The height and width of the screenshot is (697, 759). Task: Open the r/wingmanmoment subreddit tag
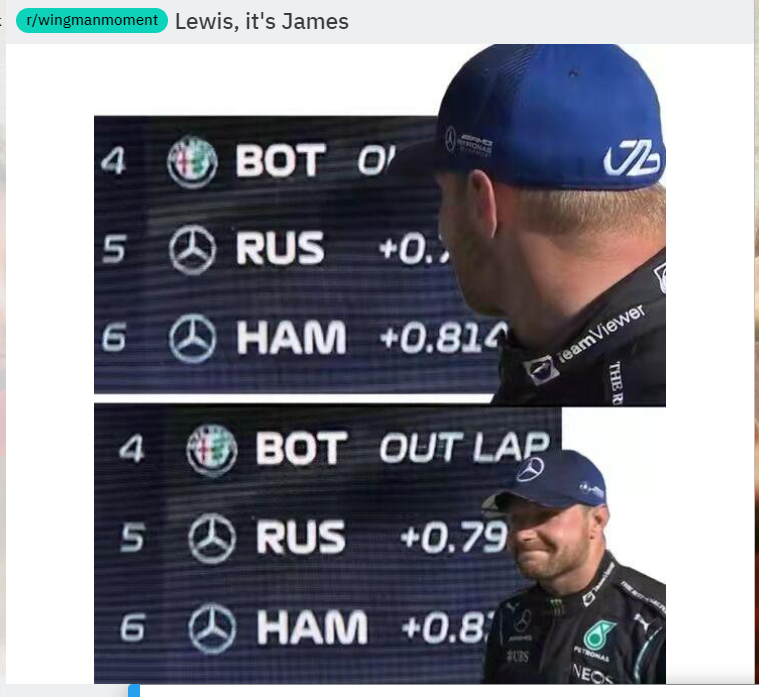pyautogui.click(x=92, y=20)
